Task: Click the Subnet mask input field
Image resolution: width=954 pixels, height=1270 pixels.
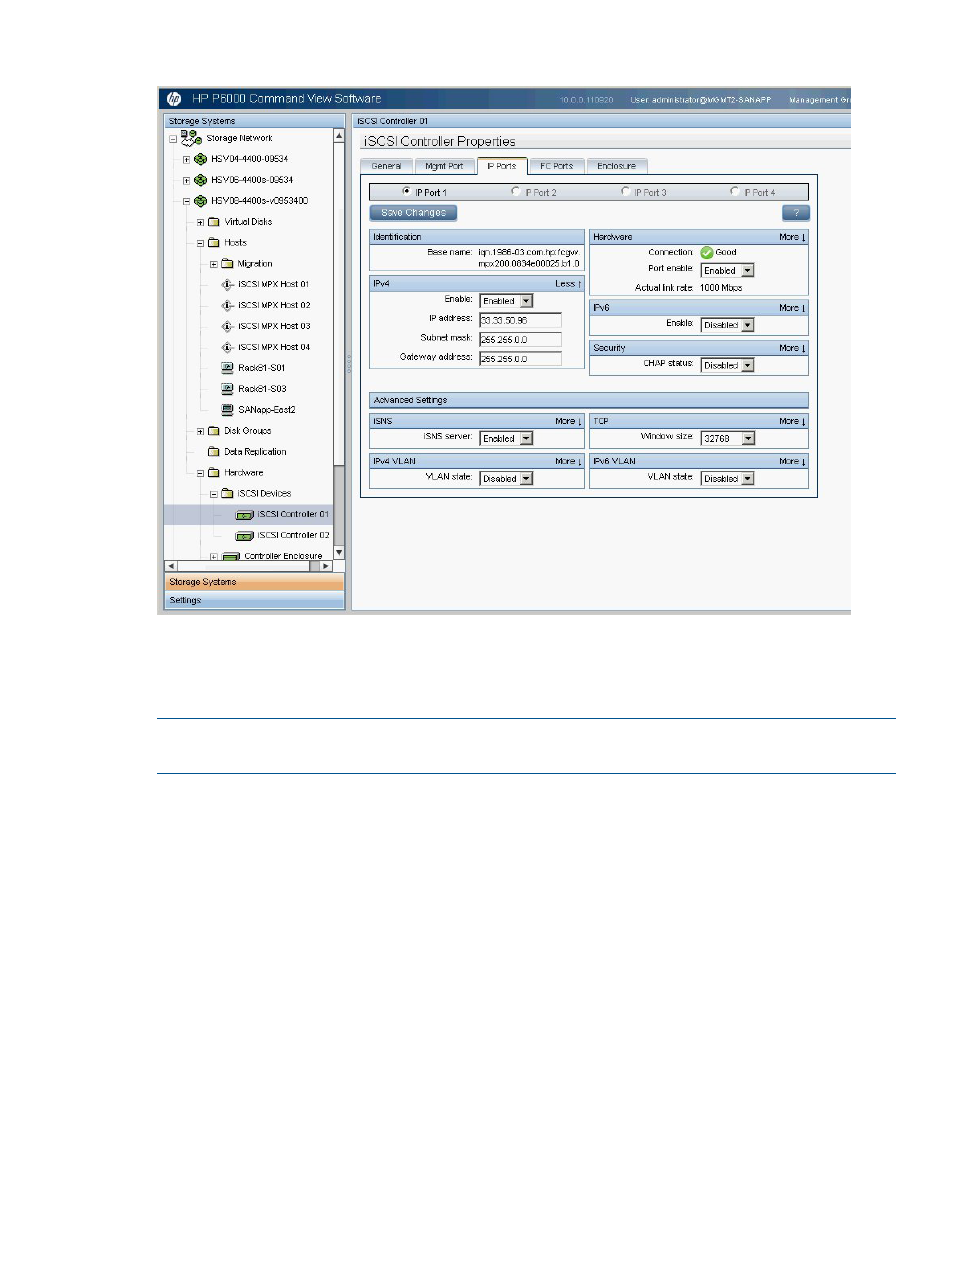Action: coord(520,340)
